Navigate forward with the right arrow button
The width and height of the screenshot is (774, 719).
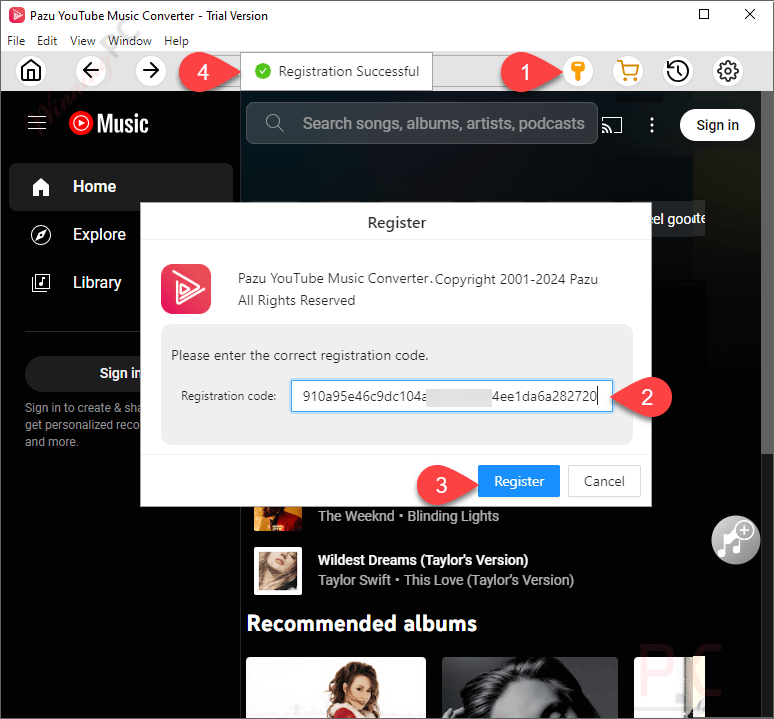pos(151,71)
